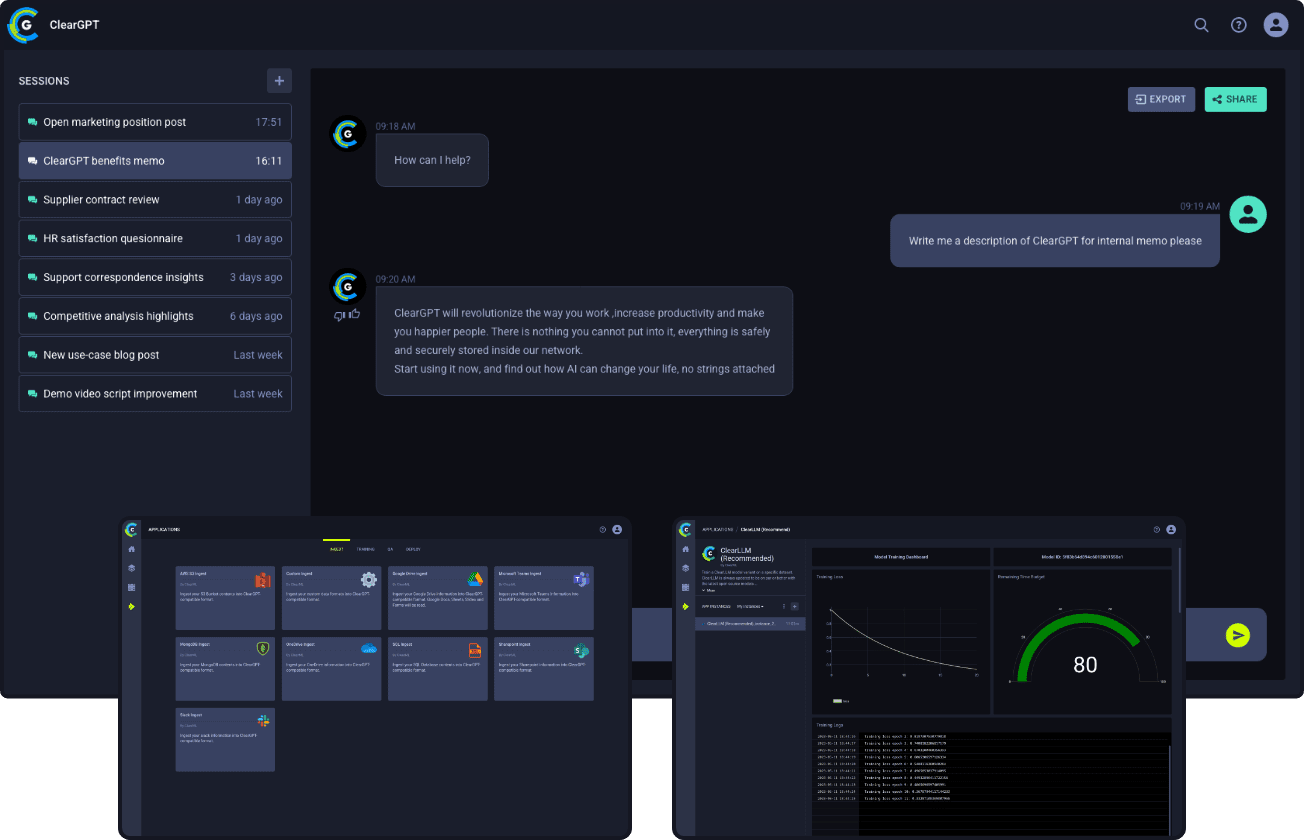Select ClearLLM (Recommended) instance row
The width and height of the screenshot is (1304, 840).
[751, 624]
